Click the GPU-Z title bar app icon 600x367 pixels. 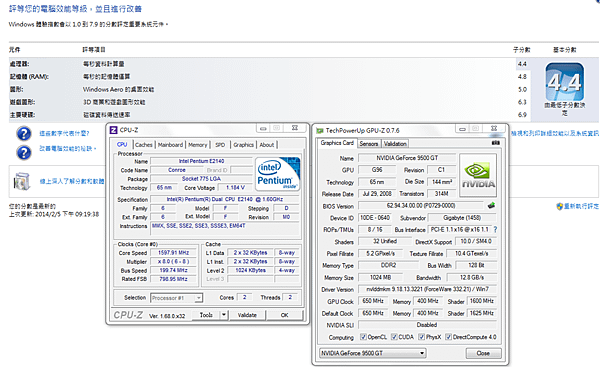coord(320,130)
